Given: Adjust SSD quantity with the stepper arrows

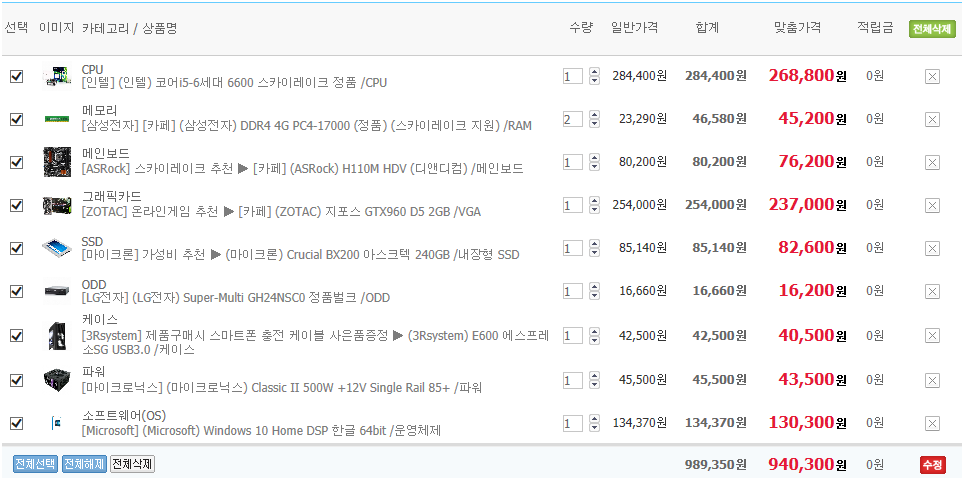Looking at the screenshot, I should click(594, 248).
